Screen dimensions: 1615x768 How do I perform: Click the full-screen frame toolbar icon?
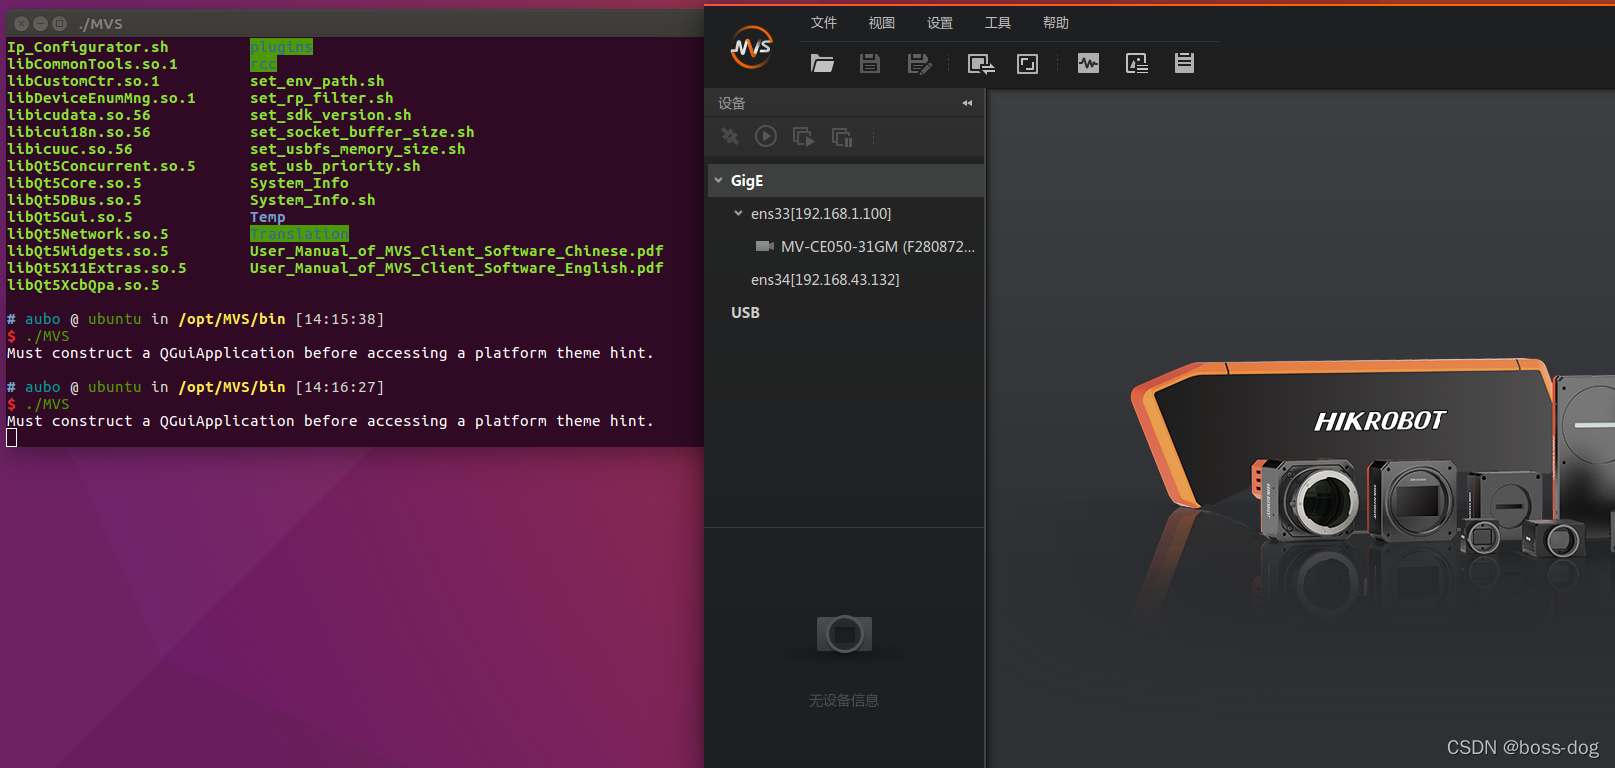pos(1027,64)
